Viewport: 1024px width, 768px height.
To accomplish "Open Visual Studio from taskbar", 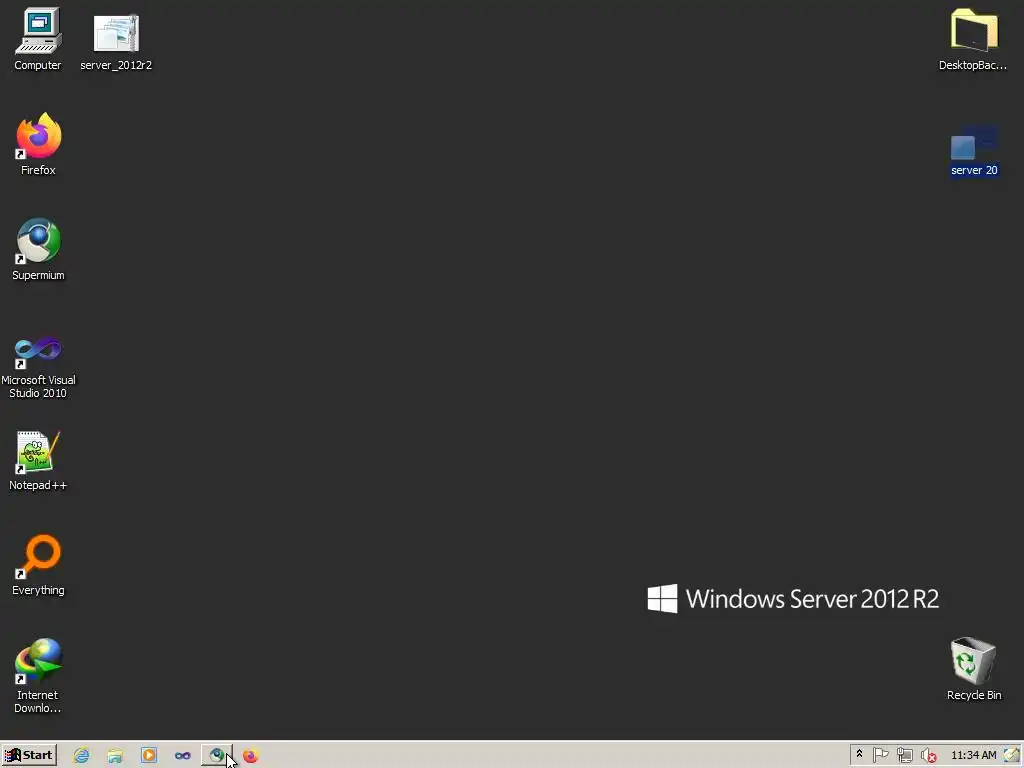I will tap(183, 756).
